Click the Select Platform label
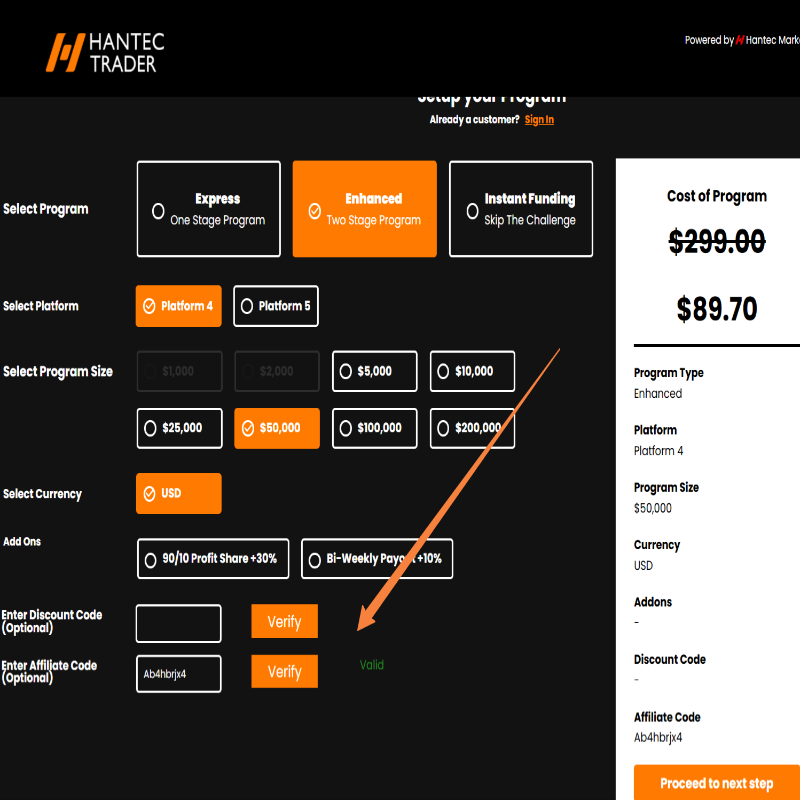Viewport: 800px width, 800px height. pos(41,306)
